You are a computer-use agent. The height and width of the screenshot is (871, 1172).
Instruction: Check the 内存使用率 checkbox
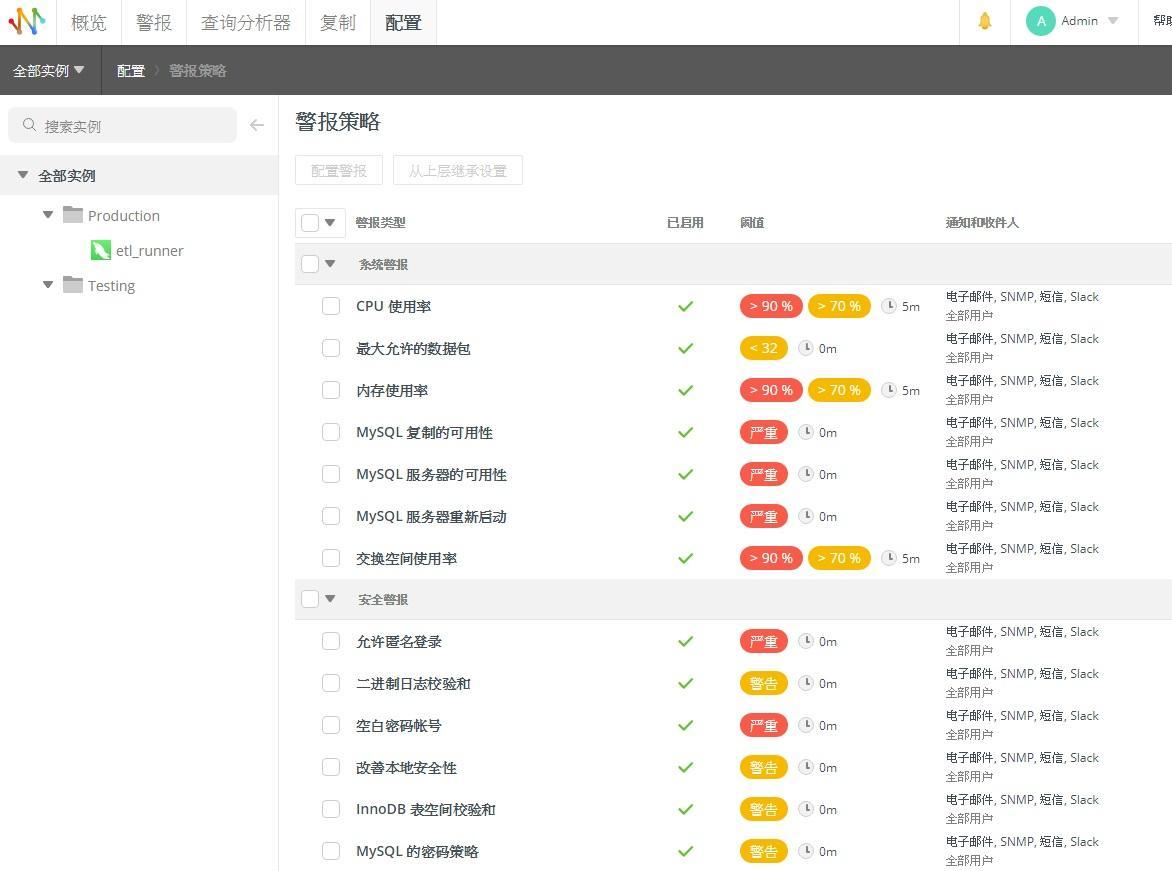[x=331, y=390]
